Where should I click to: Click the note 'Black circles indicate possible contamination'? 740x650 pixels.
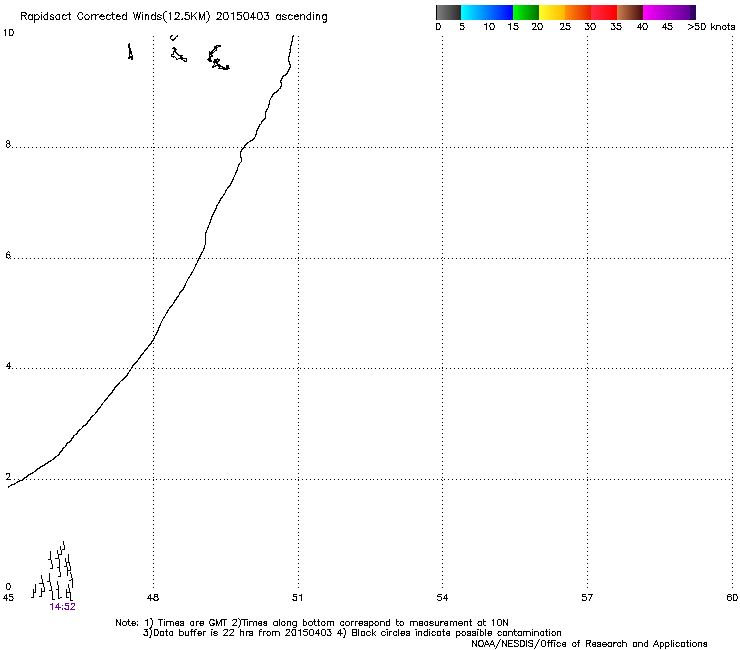[x=456, y=633]
